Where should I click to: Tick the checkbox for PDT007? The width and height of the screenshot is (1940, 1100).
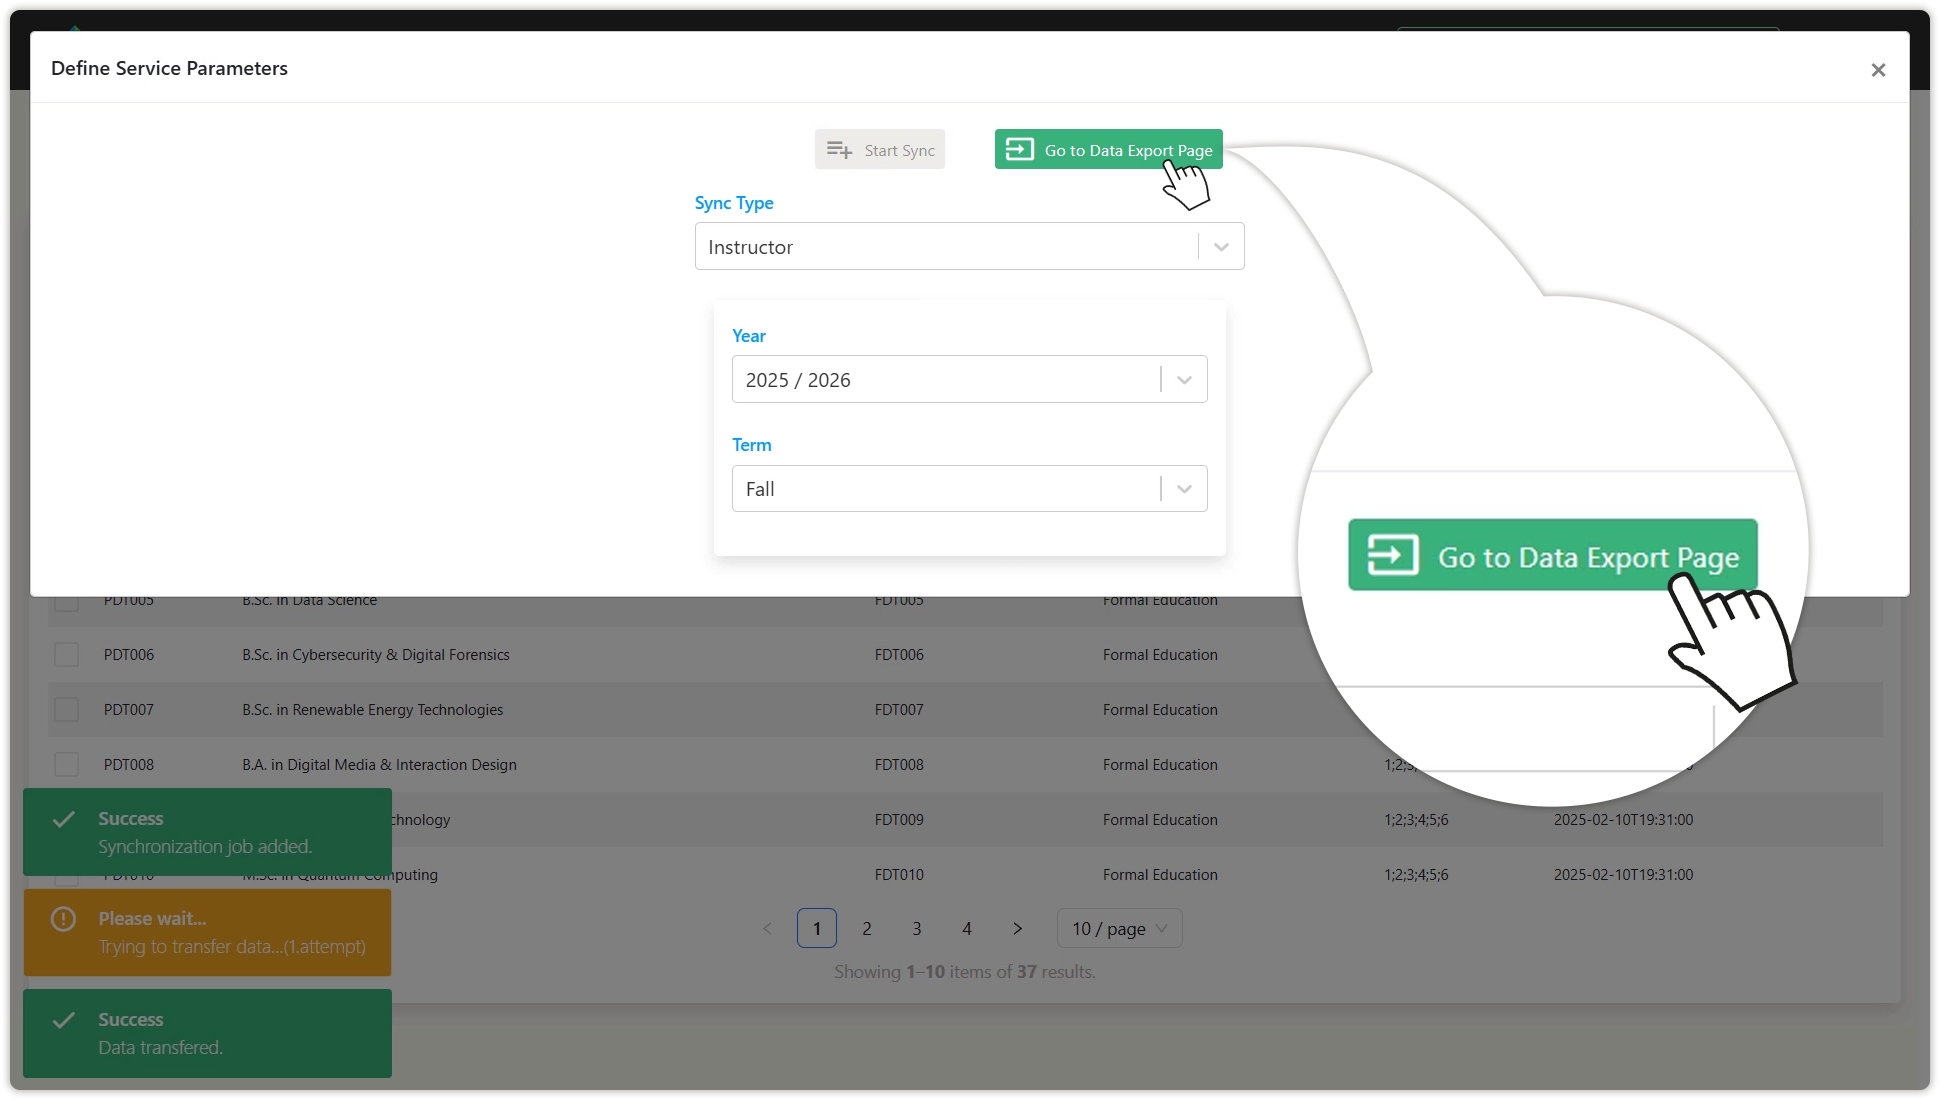(66, 710)
